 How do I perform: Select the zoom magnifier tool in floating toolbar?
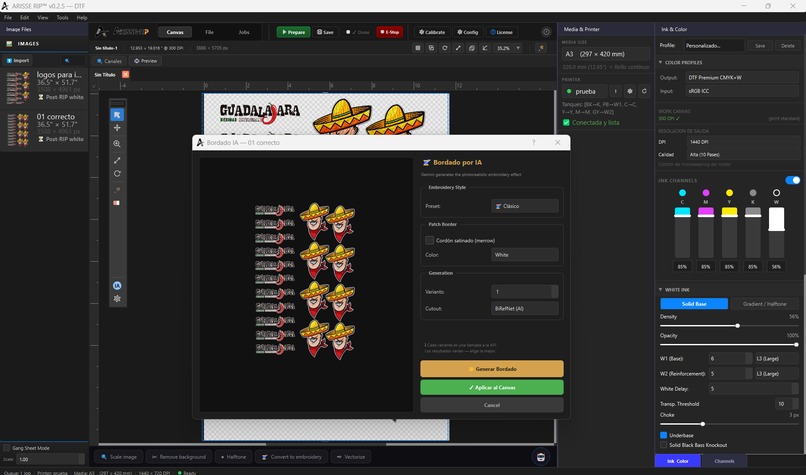click(117, 144)
